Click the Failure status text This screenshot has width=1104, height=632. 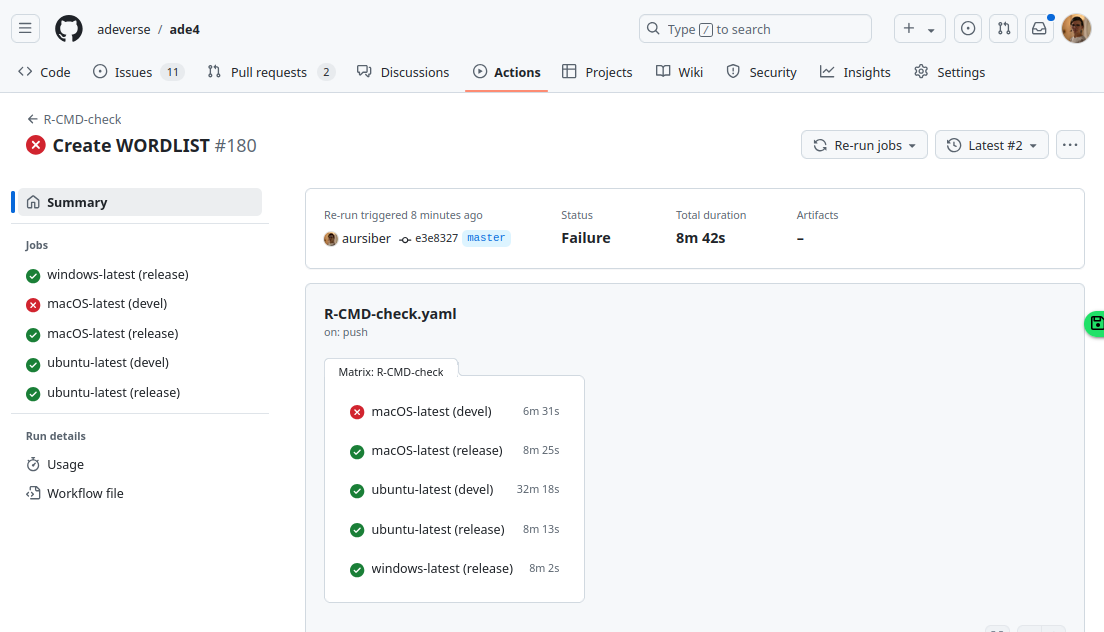[586, 238]
